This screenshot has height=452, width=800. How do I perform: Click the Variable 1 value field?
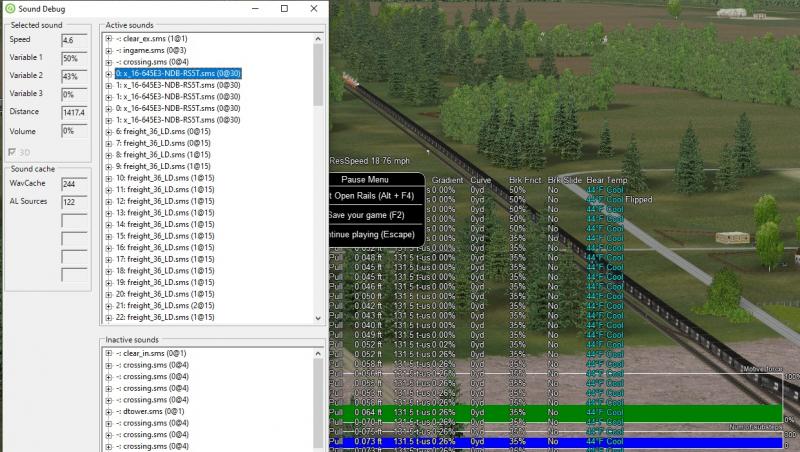click(x=74, y=58)
